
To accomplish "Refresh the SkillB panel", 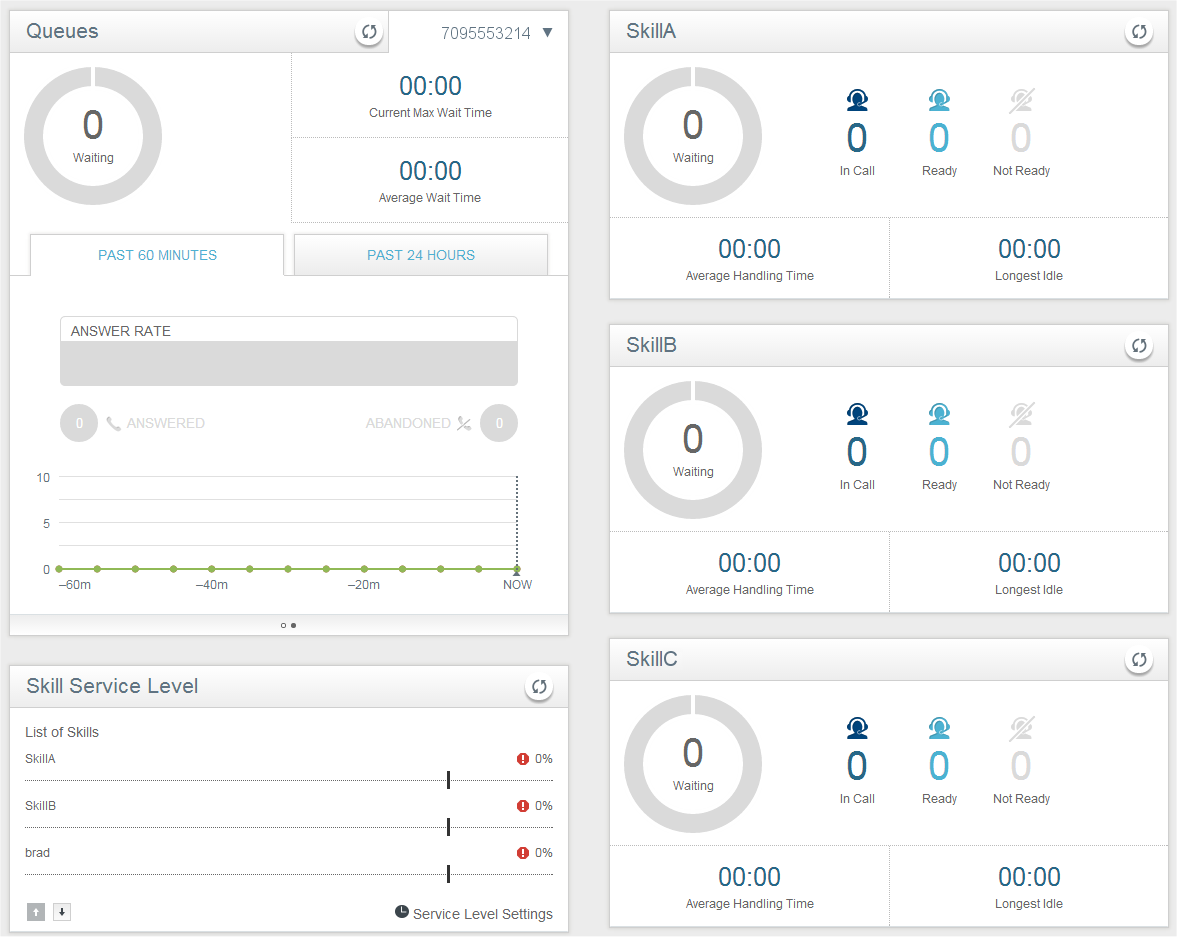I will click(x=1138, y=346).
